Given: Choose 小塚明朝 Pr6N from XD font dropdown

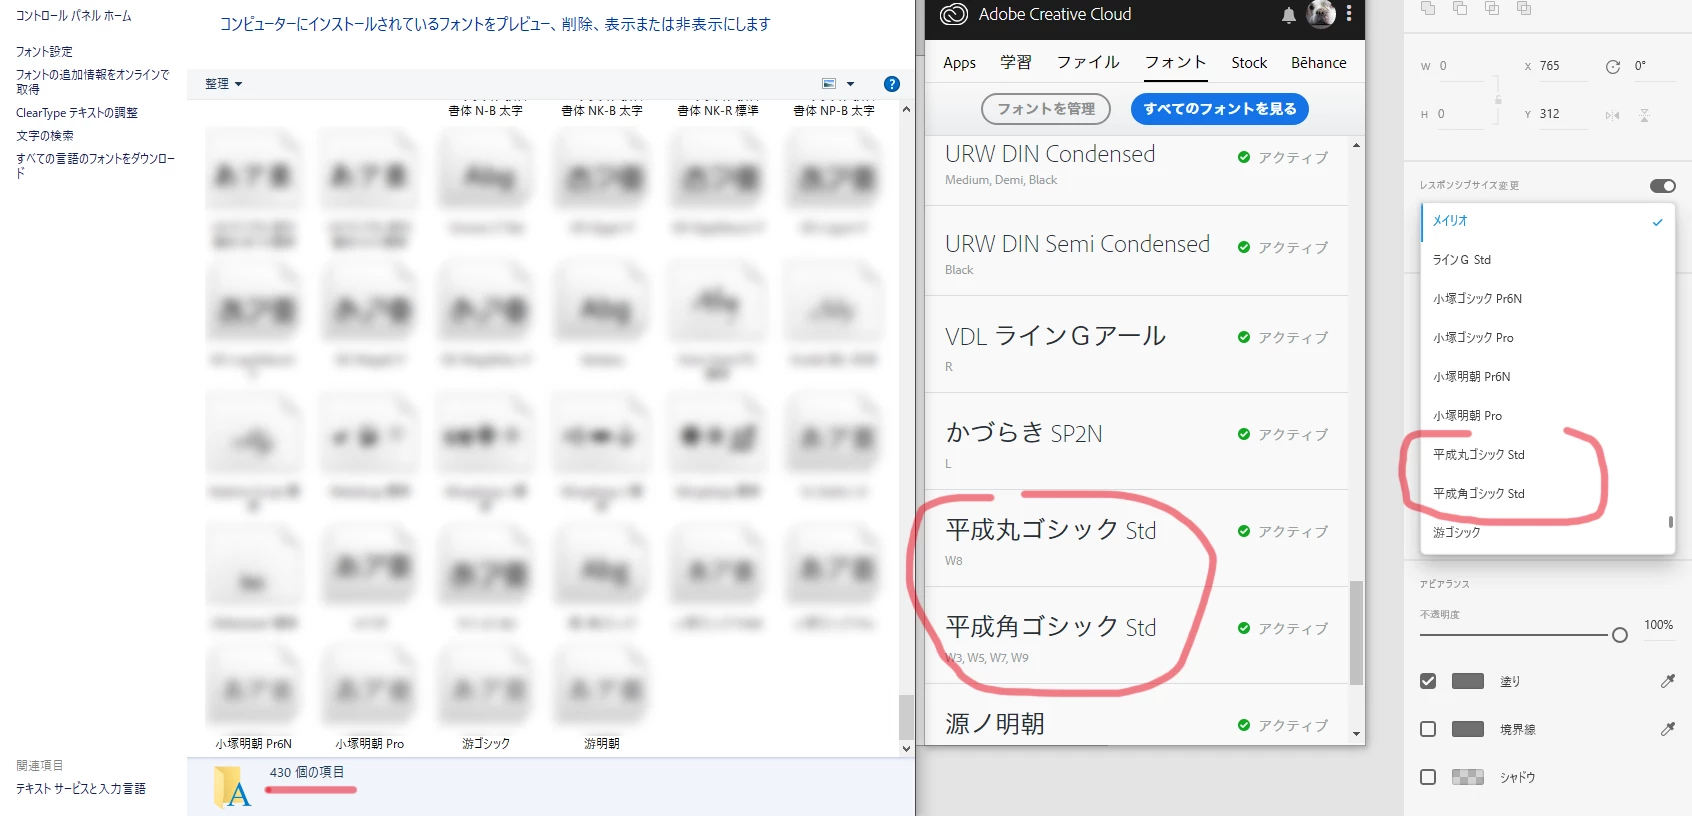Looking at the screenshot, I should point(1547,377).
